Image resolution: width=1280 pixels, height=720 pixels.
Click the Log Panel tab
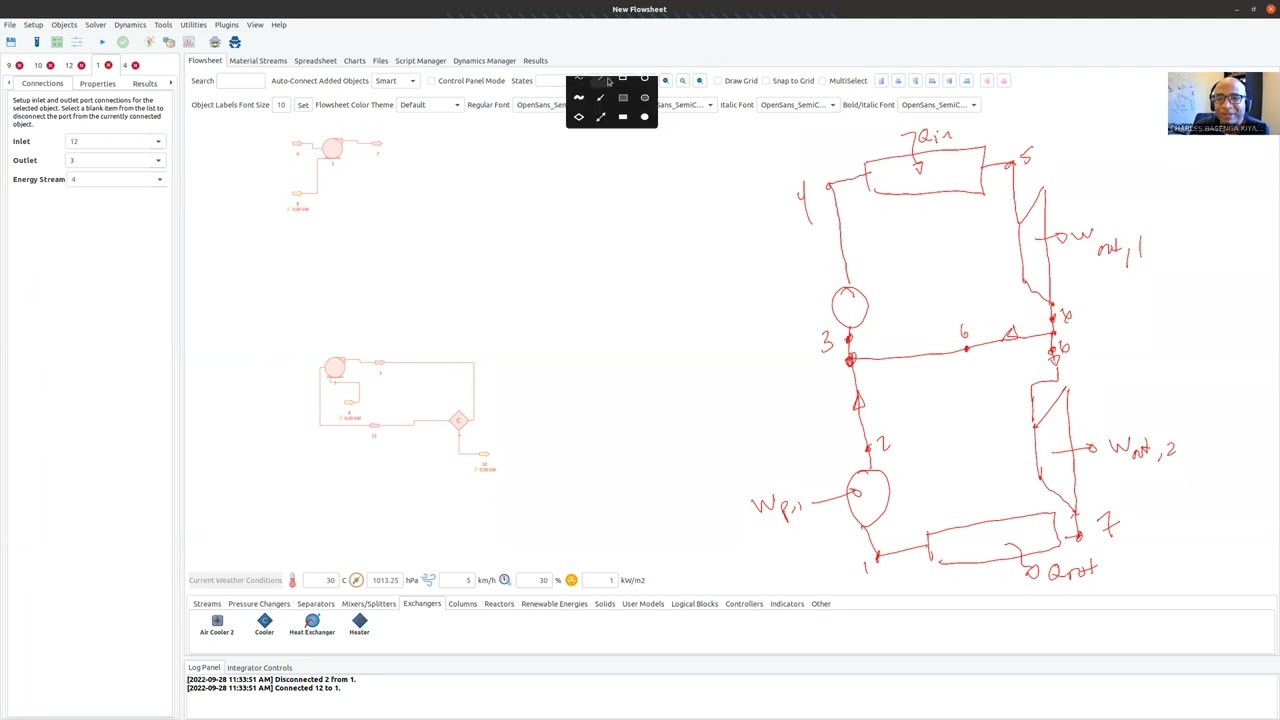(204, 668)
